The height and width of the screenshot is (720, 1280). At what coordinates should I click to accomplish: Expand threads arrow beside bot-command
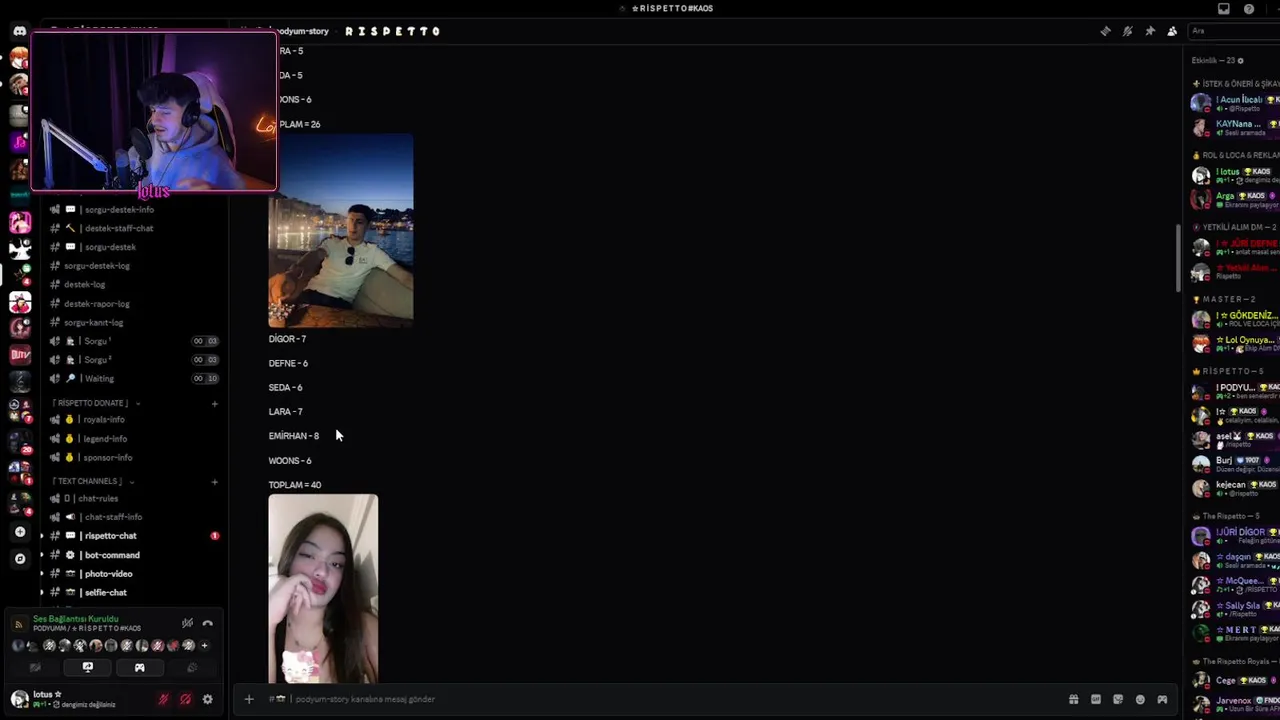coord(41,555)
